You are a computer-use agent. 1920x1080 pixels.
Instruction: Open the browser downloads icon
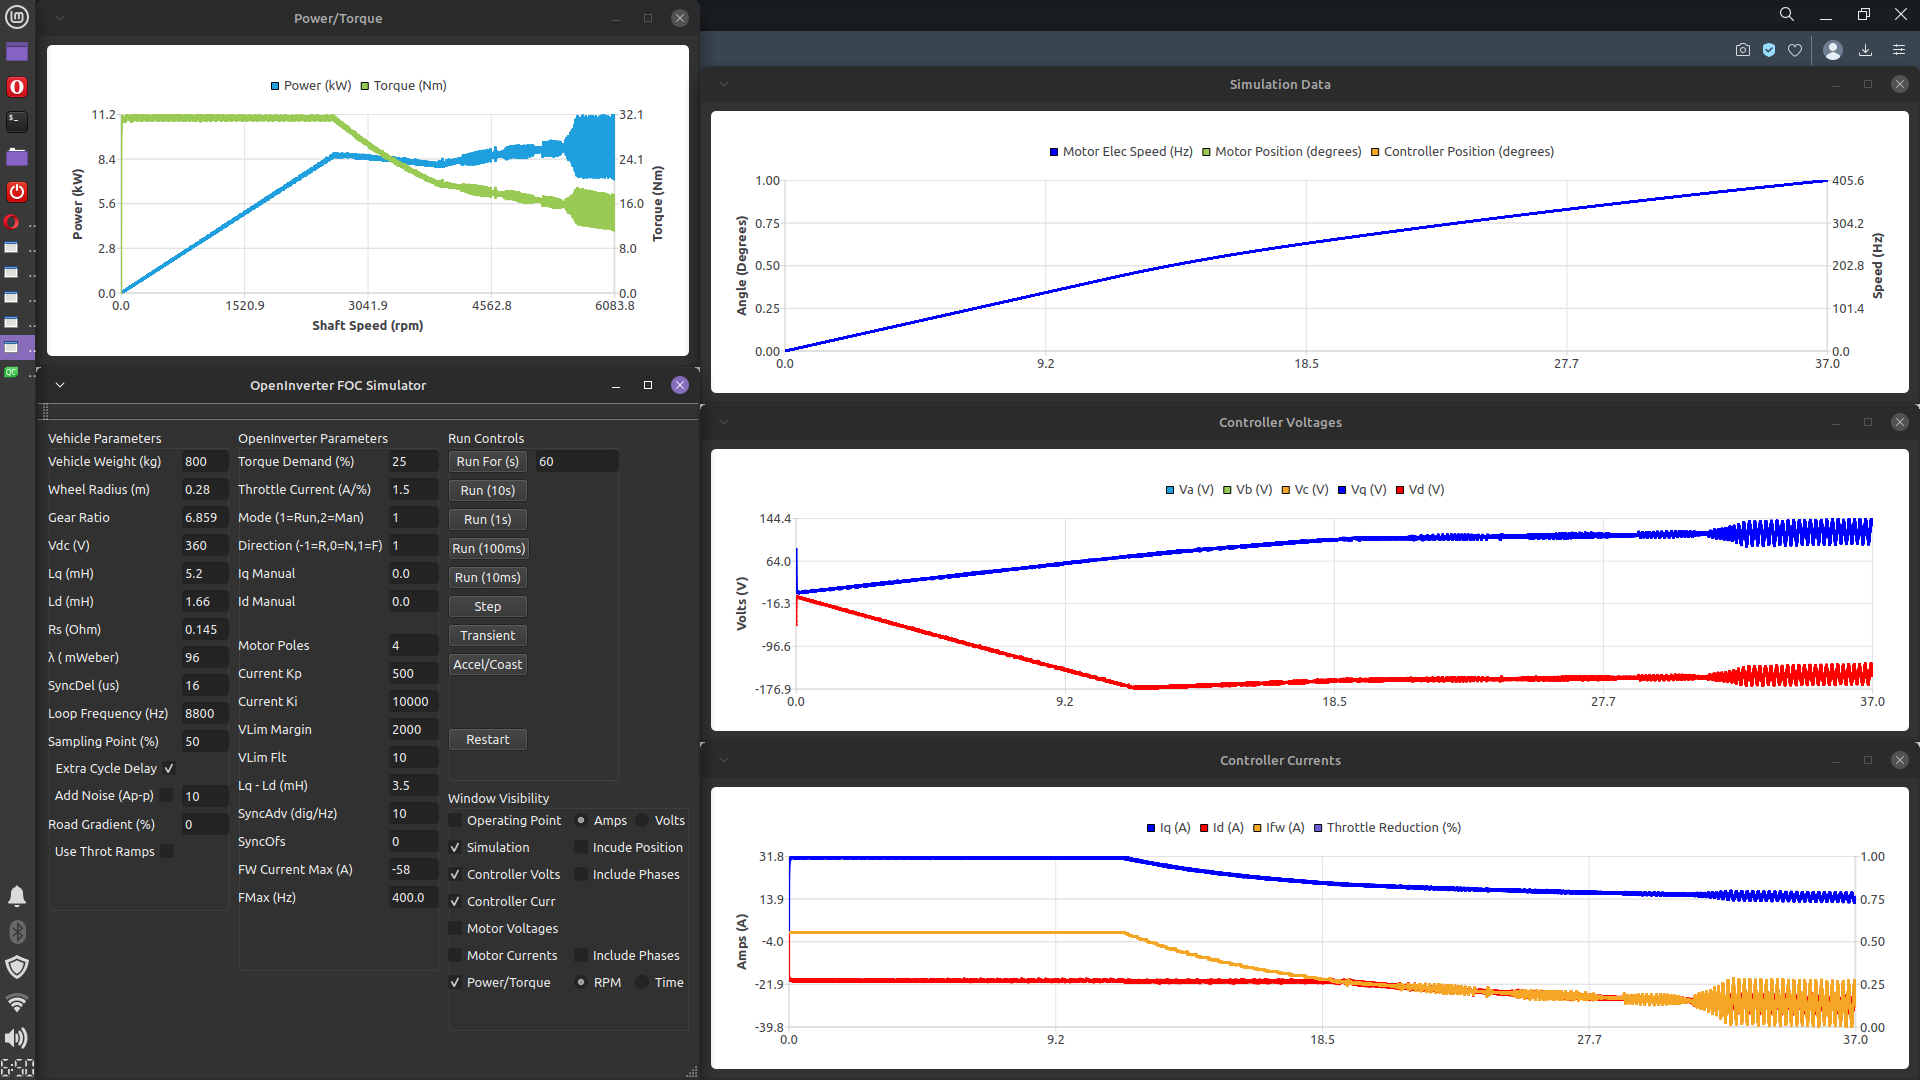(x=1865, y=50)
